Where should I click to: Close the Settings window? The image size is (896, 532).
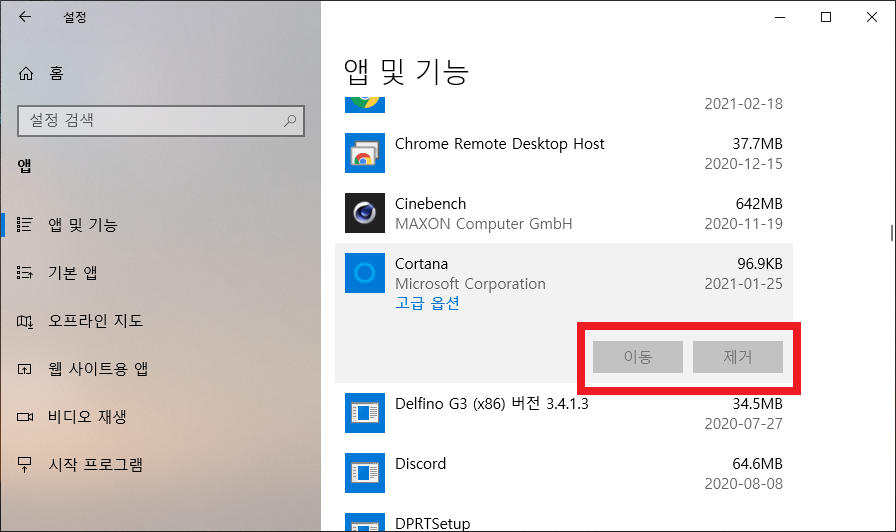[x=871, y=17]
